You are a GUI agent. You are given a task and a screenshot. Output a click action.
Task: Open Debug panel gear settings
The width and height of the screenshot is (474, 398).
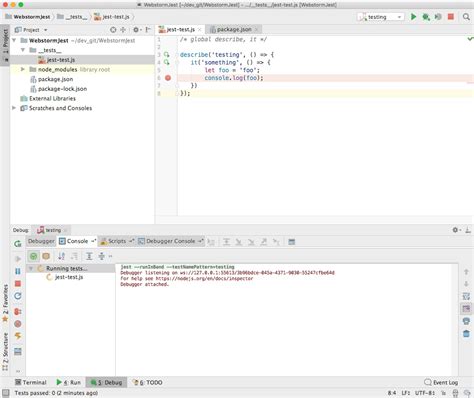pos(456,230)
